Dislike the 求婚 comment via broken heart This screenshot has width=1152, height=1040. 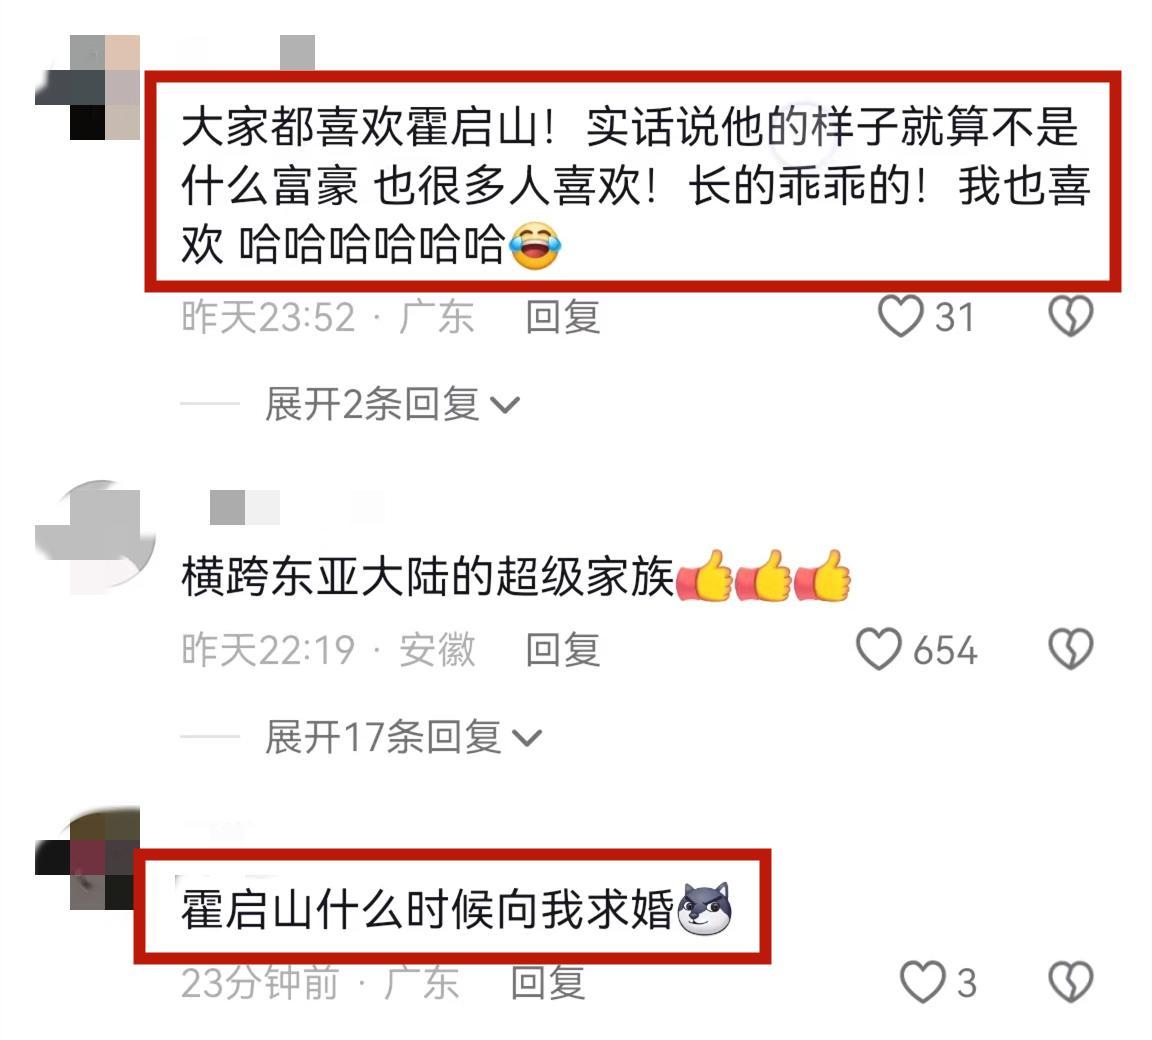click(x=1070, y=983)
